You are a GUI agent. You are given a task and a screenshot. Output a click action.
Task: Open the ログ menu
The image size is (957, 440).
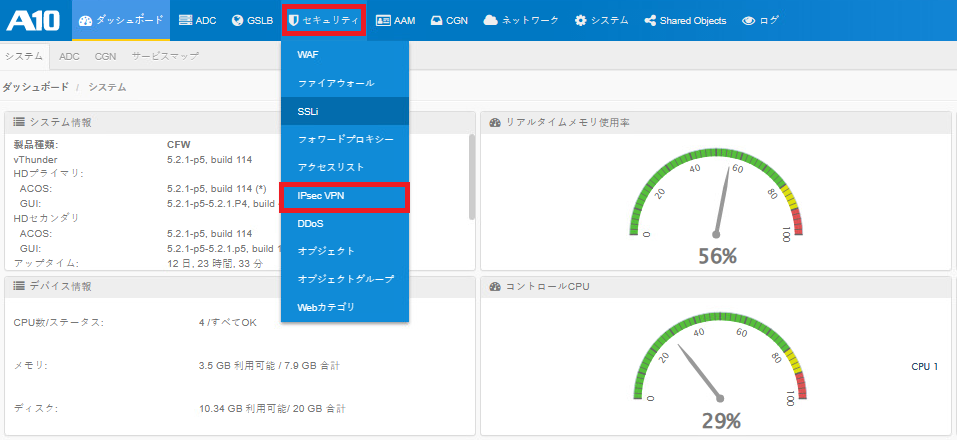point(760,20)
